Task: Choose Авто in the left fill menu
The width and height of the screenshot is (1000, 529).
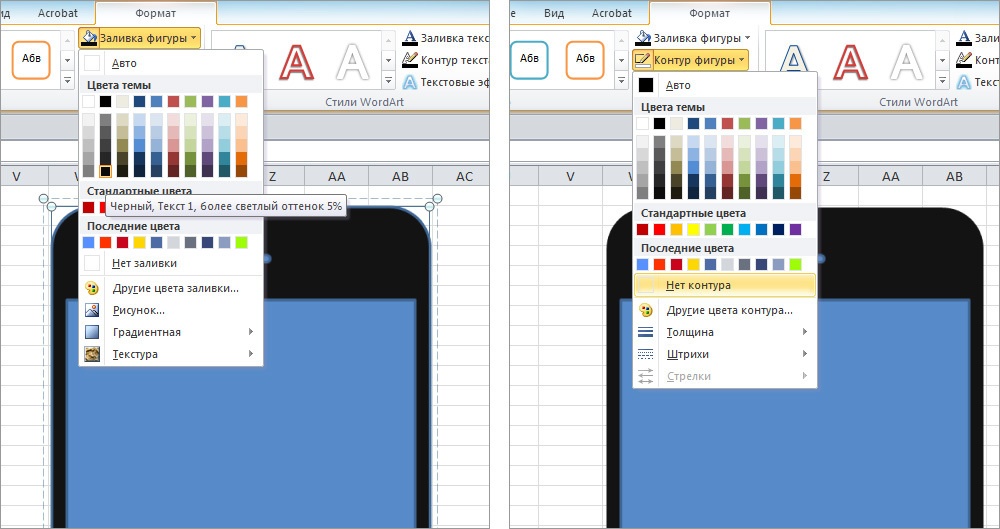Action: pyautogui.click(x=171, y=63)
